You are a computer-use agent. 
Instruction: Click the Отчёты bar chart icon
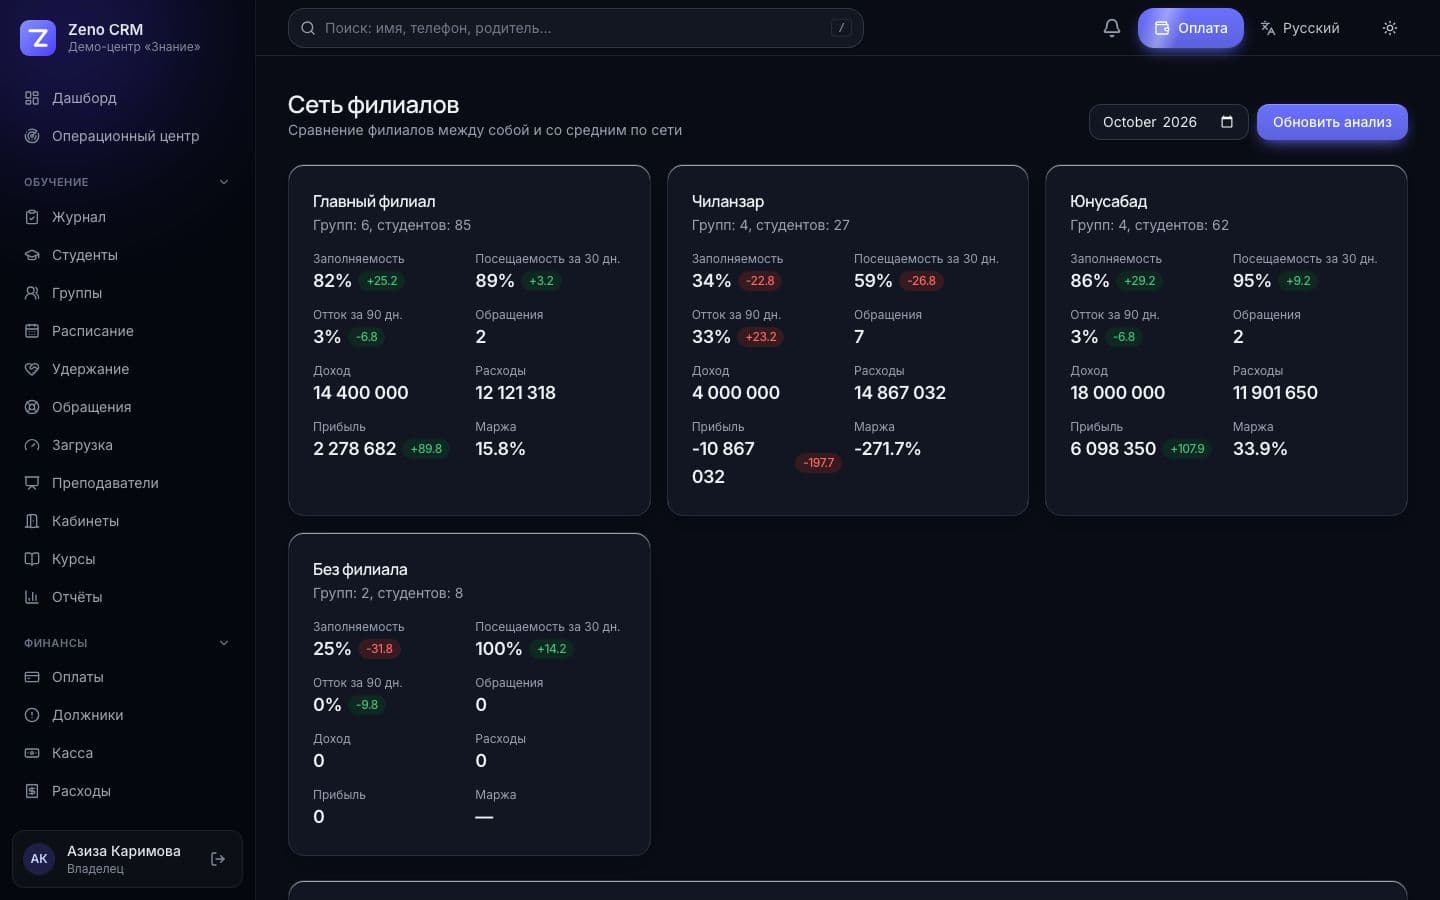pyautogui.click(x=32, y=597)
